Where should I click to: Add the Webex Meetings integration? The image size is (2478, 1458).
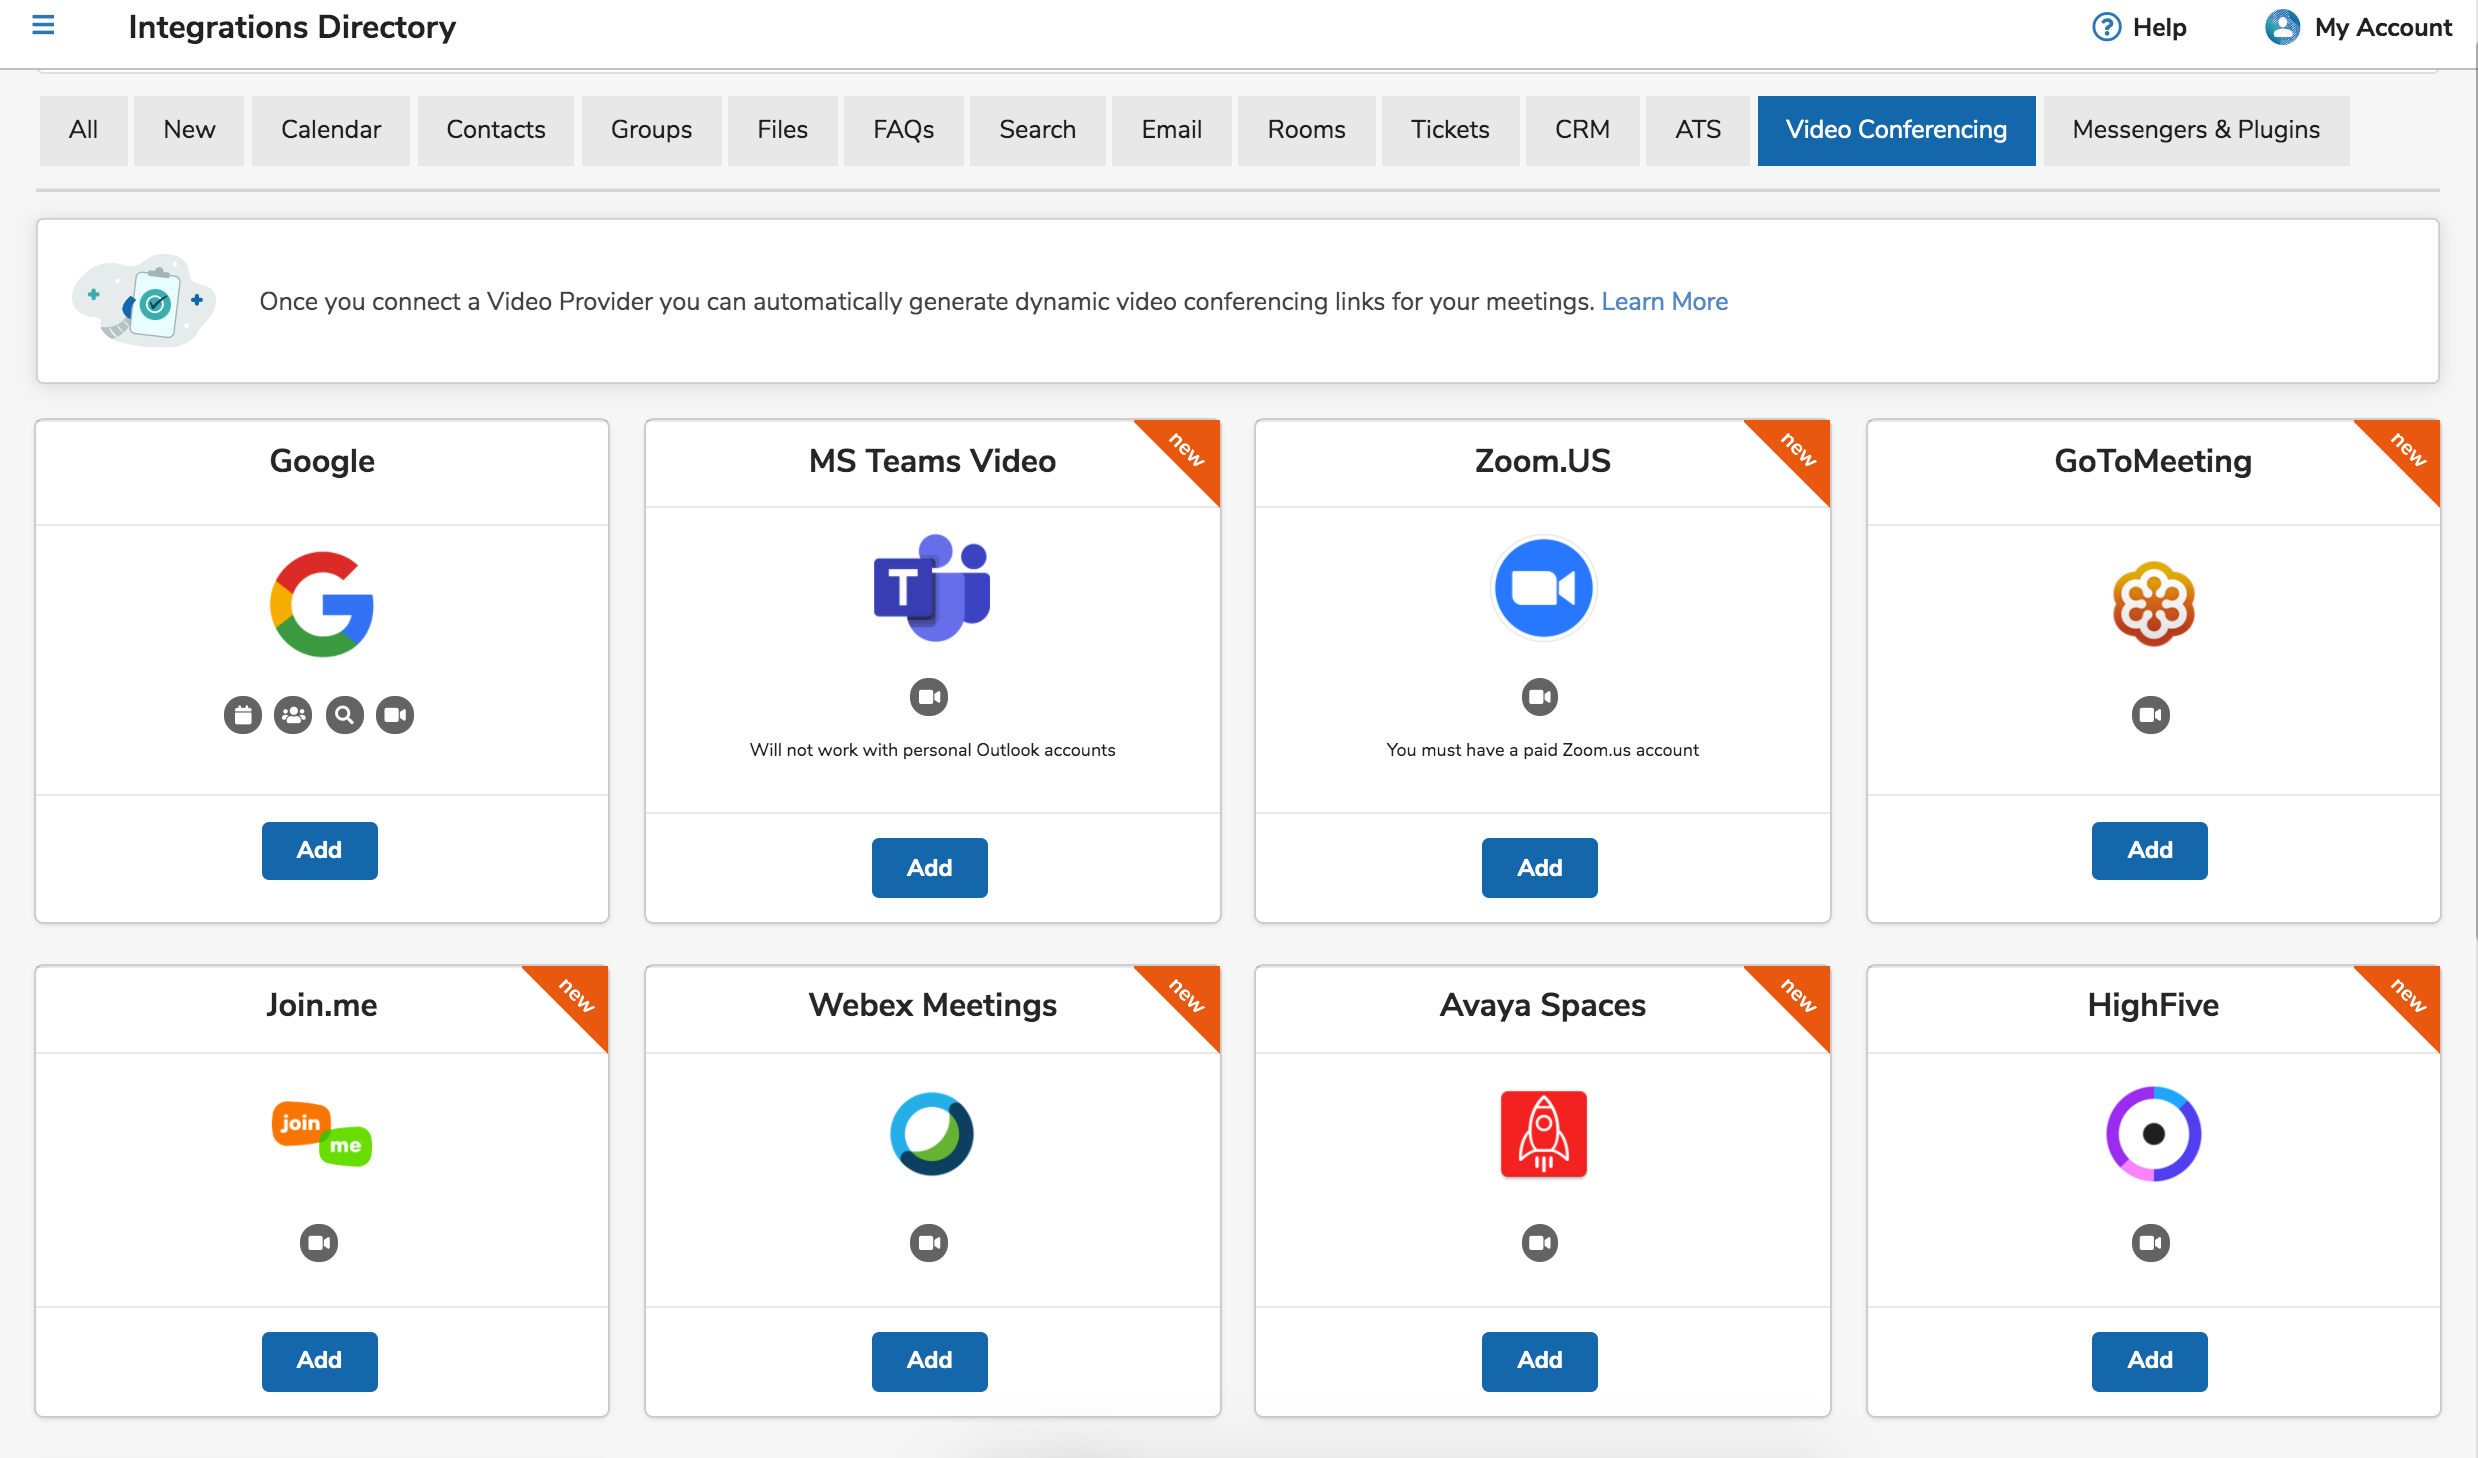point(930,1361)
